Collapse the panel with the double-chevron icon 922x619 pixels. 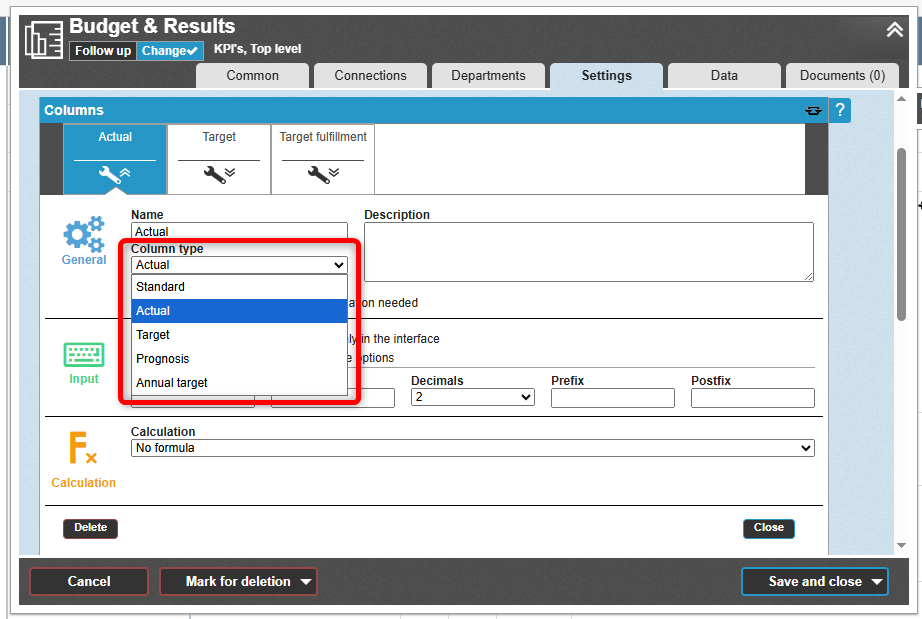point(895,30)
